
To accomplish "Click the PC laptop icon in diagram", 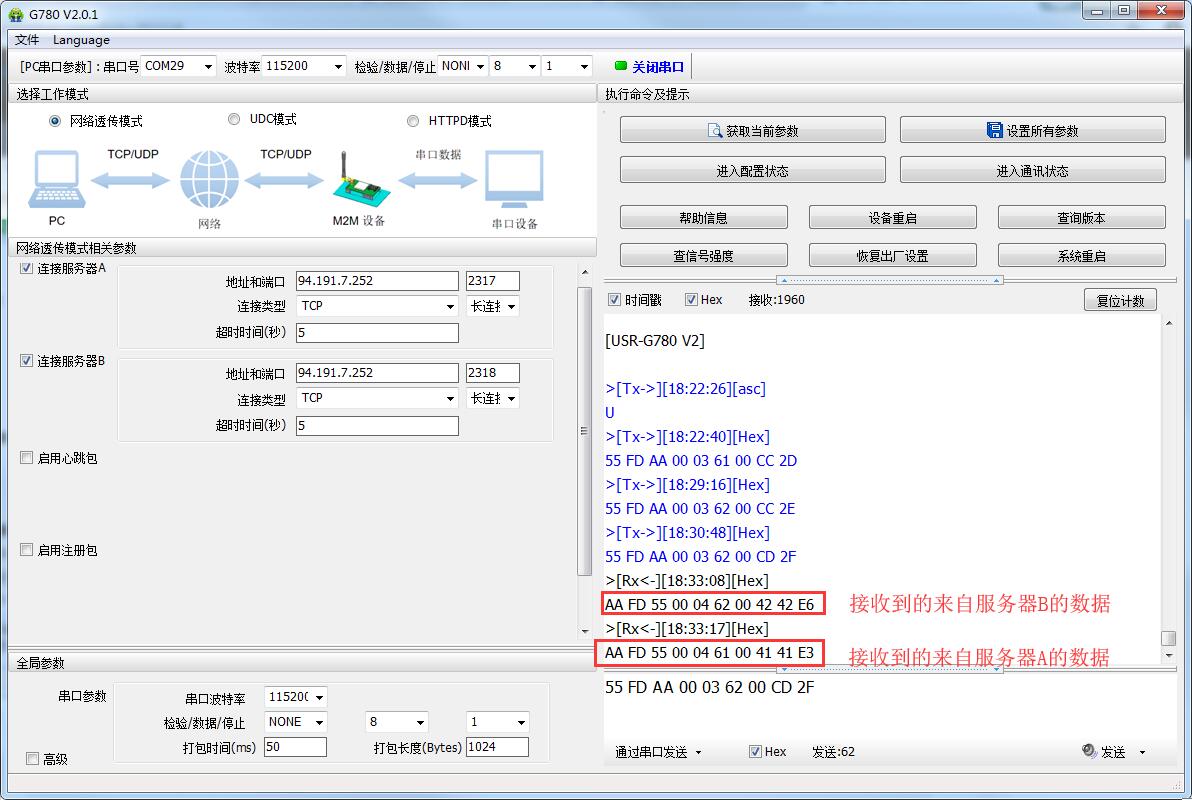I will click(x=58, y=181).
